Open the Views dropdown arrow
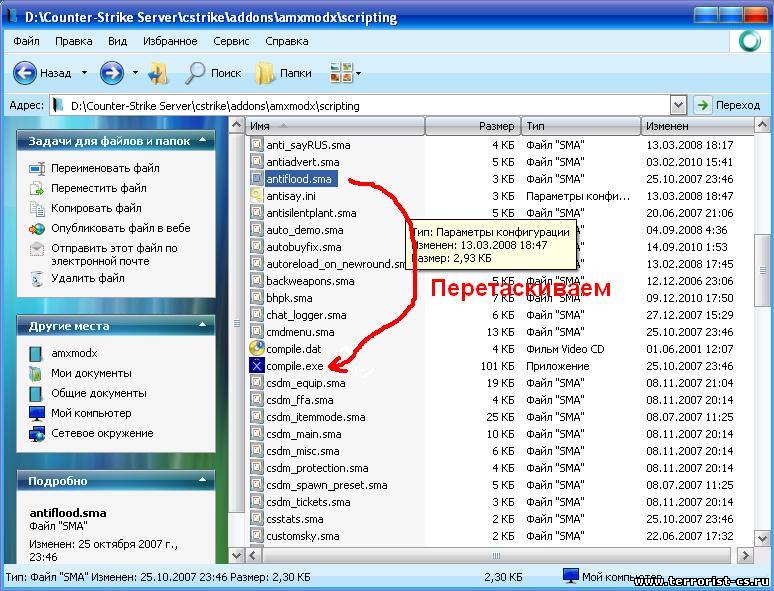The height and width of the screenshot is (591, 774). click(358, 74)
